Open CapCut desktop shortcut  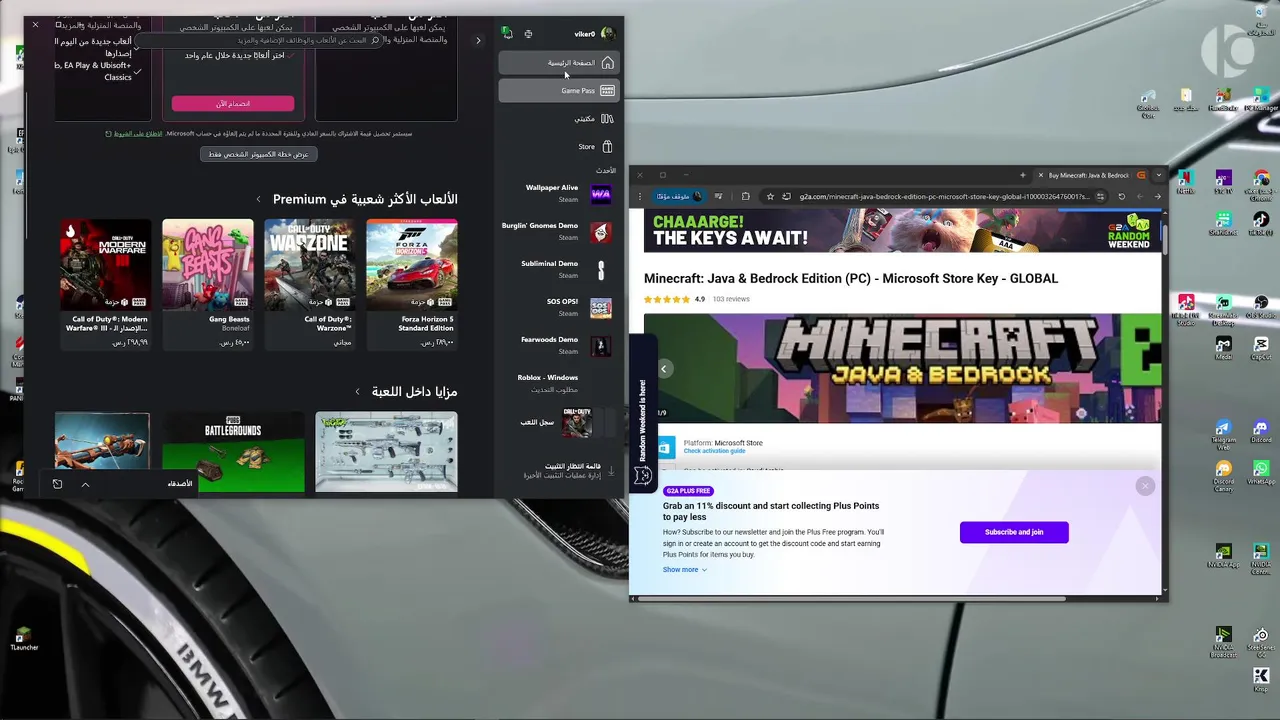coord(1261,348)
